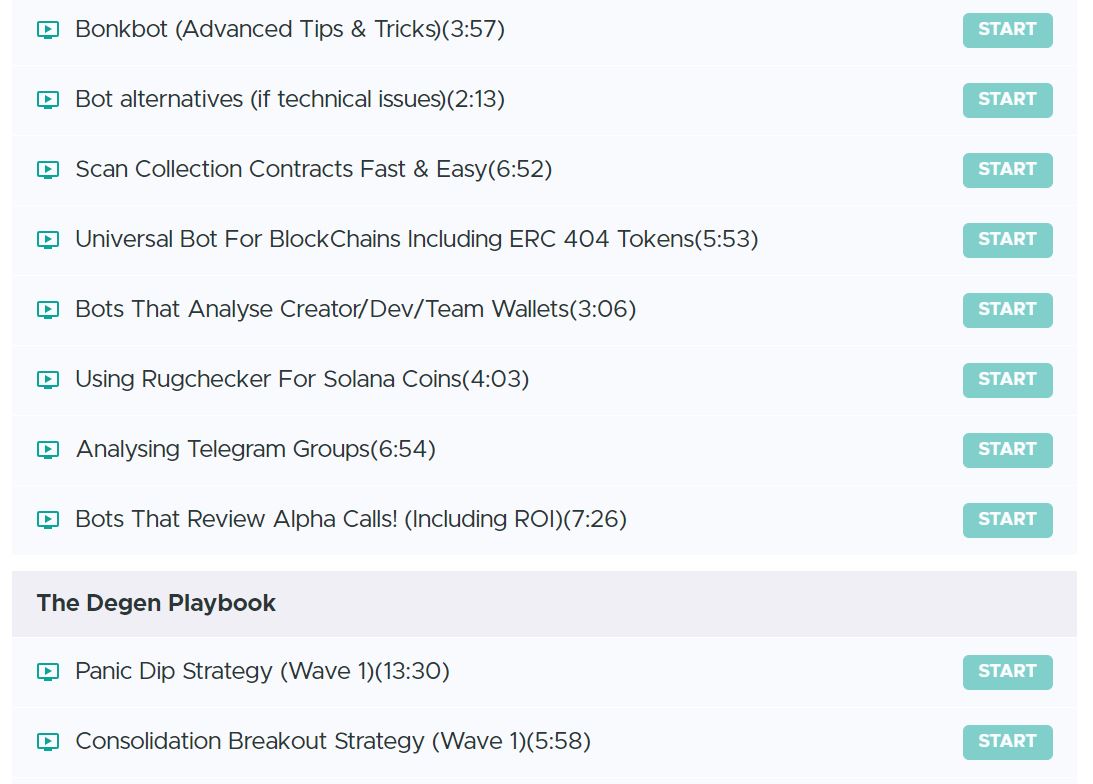Hit START on Bots That Analyse Wallets
Image resolution: width=1093 pixels, height=784 pixels.
(x=1007, y=310)
